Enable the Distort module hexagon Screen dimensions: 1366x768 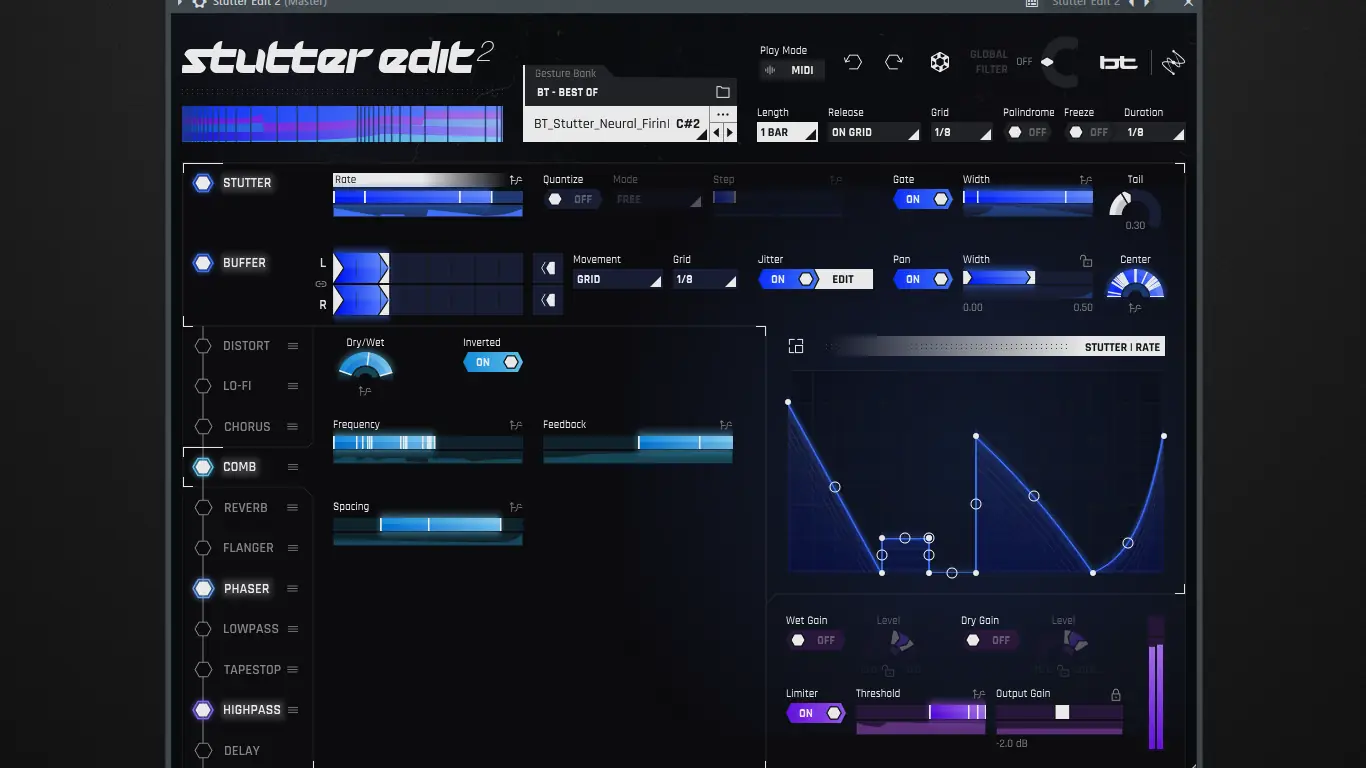tap(203, 346)
